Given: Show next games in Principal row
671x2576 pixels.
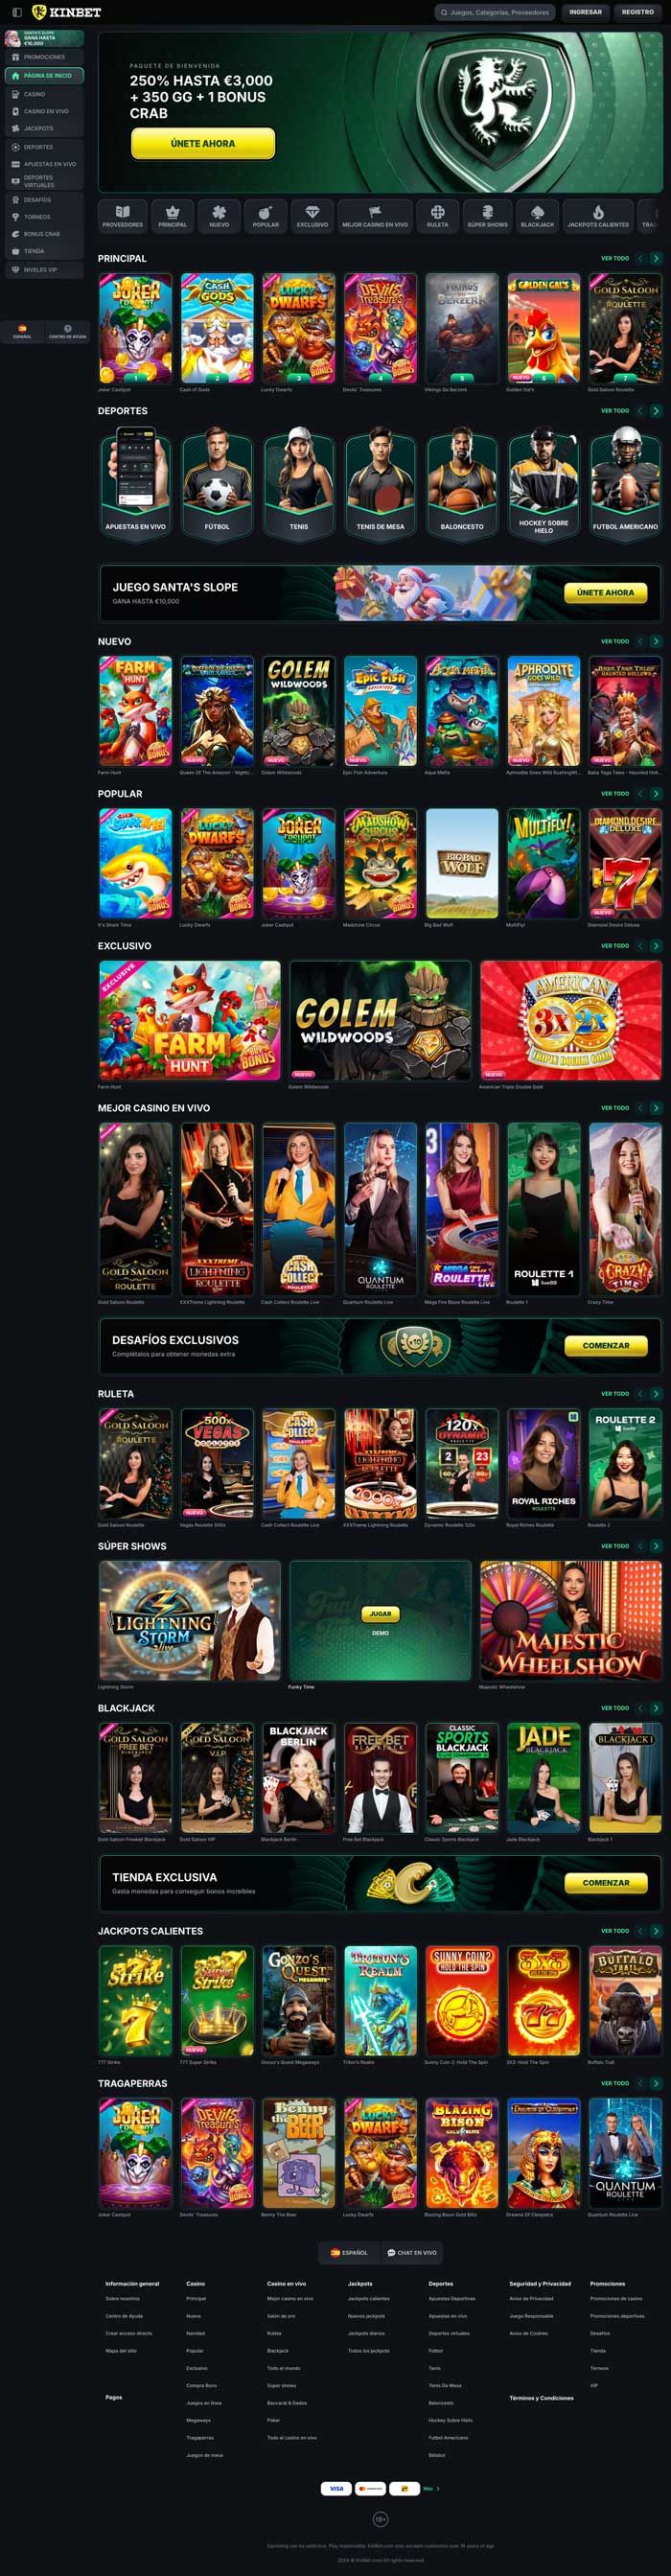Looking at the screenshot, I should 656,258.
